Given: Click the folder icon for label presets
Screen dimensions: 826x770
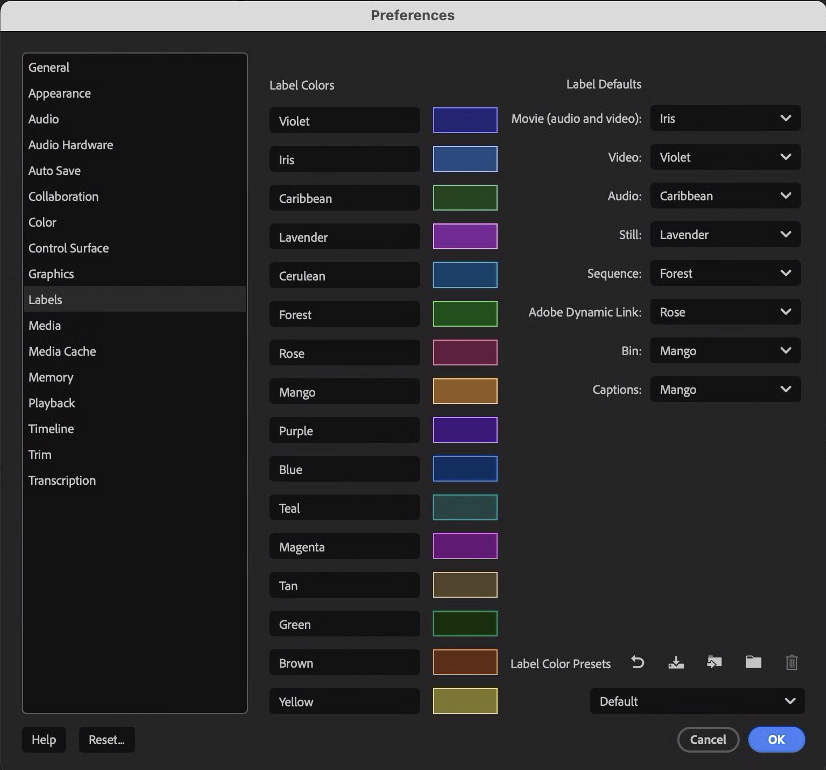Looking at the screenshot, I should [753, 663].
